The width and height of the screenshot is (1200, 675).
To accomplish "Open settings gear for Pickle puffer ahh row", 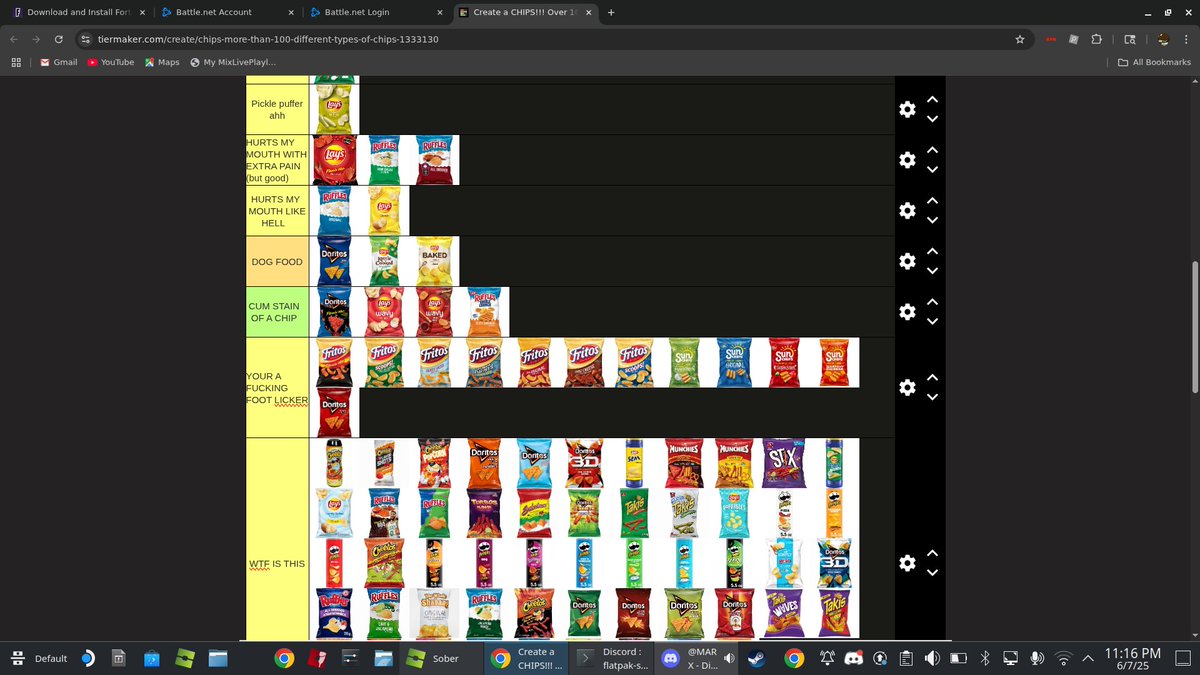I will tap(907, 109).
